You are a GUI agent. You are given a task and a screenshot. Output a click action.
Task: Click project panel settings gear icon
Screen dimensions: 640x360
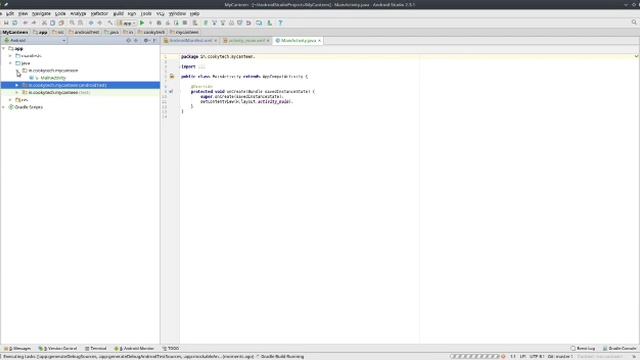pyautogui.click(x=146, y=40)
